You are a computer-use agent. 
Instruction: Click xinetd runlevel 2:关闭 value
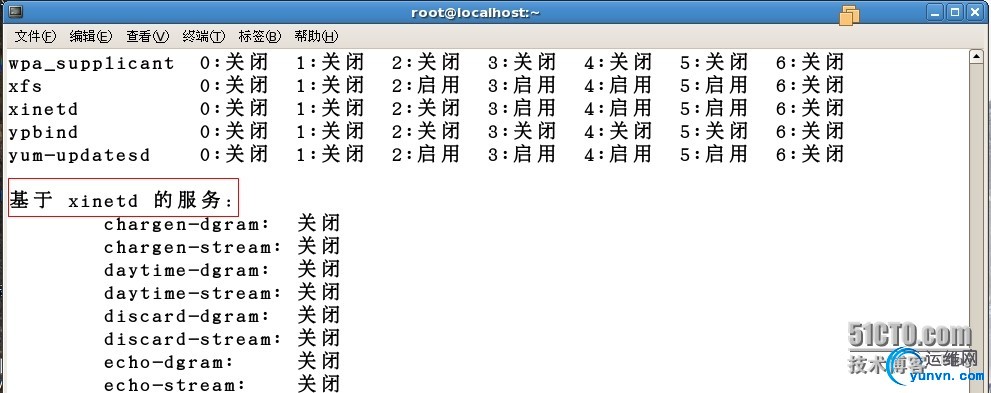point(425,109)
